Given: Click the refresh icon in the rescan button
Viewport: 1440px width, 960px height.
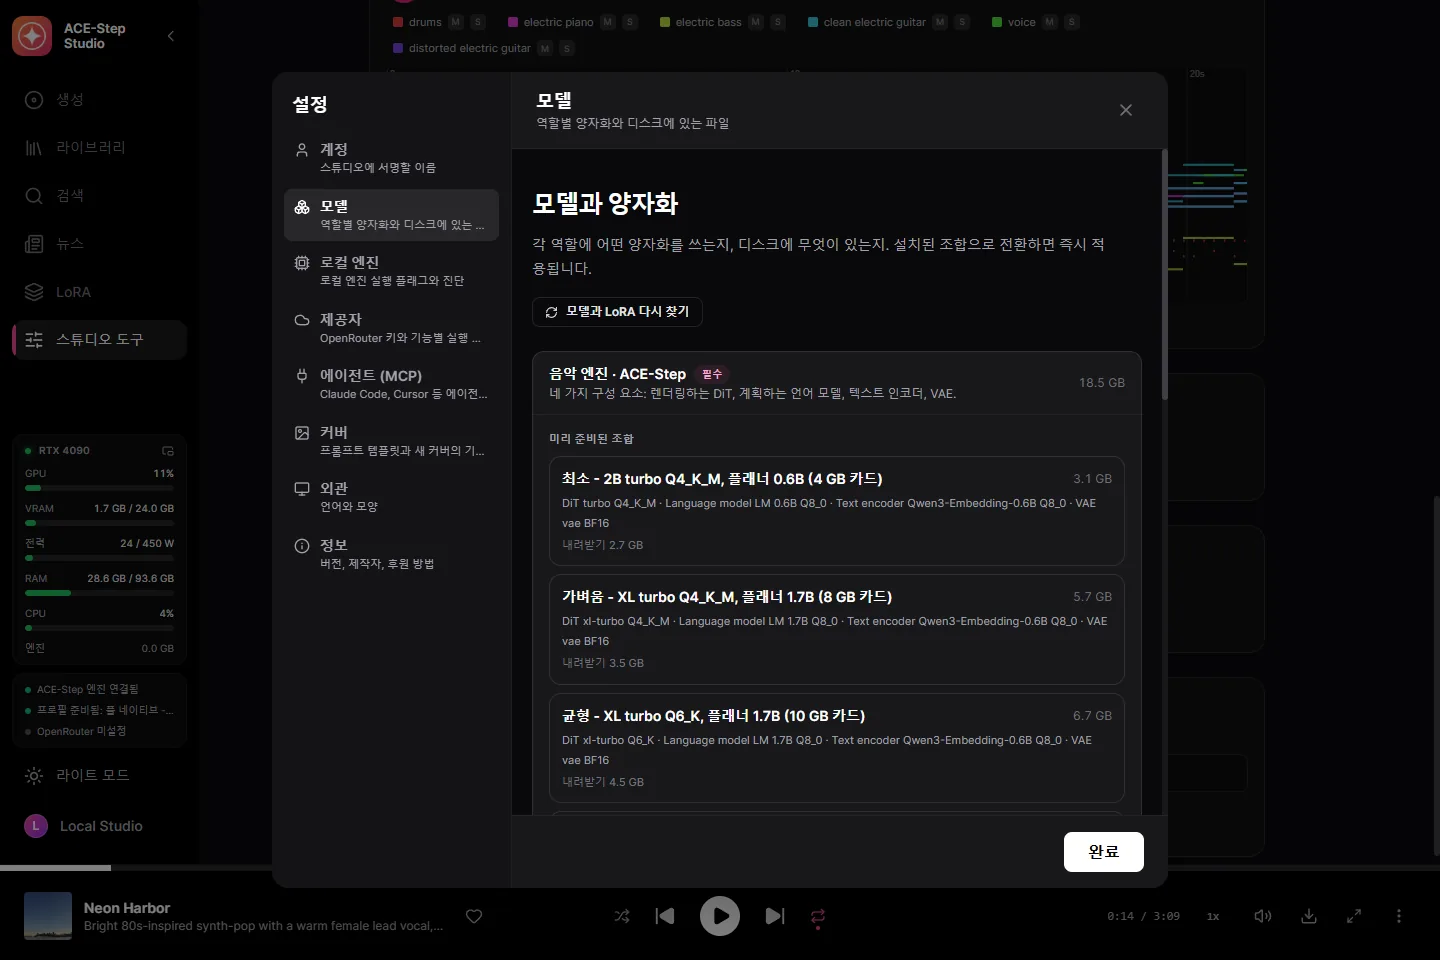Looking at the screenshot, I should click(x=551, y=312).
